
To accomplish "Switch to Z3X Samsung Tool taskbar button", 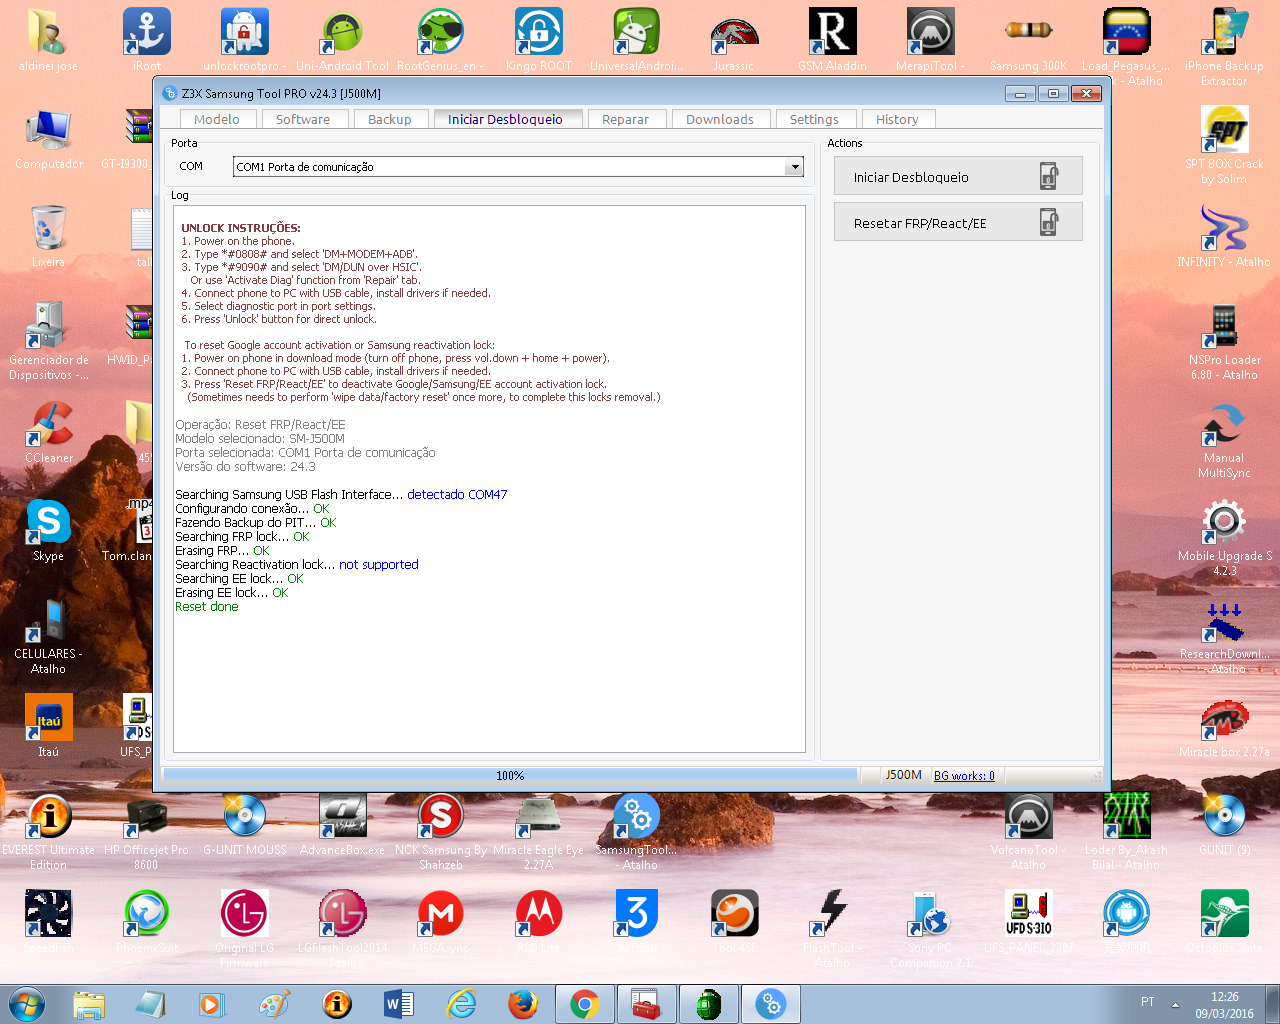I will [x=771, y=1004].
